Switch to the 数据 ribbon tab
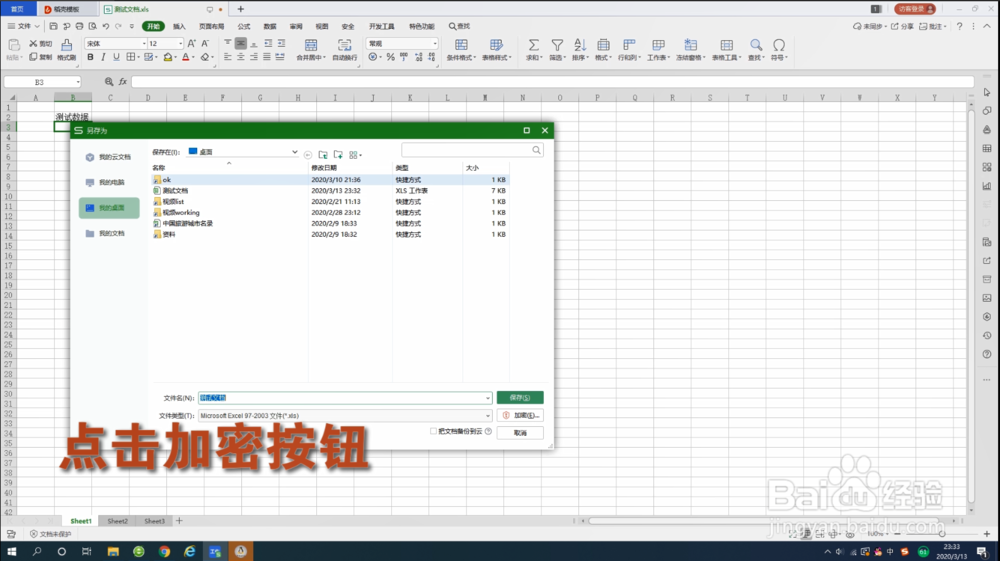This screenshot has height=561, width=1000. click(270, 26)
